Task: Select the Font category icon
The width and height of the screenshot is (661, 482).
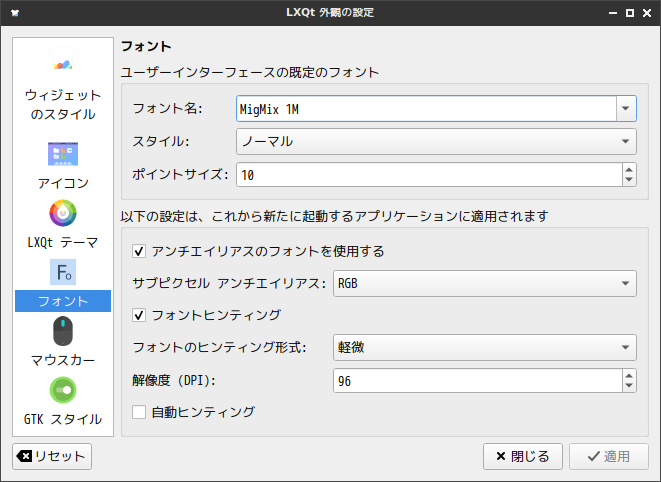Action: [62, 272]
